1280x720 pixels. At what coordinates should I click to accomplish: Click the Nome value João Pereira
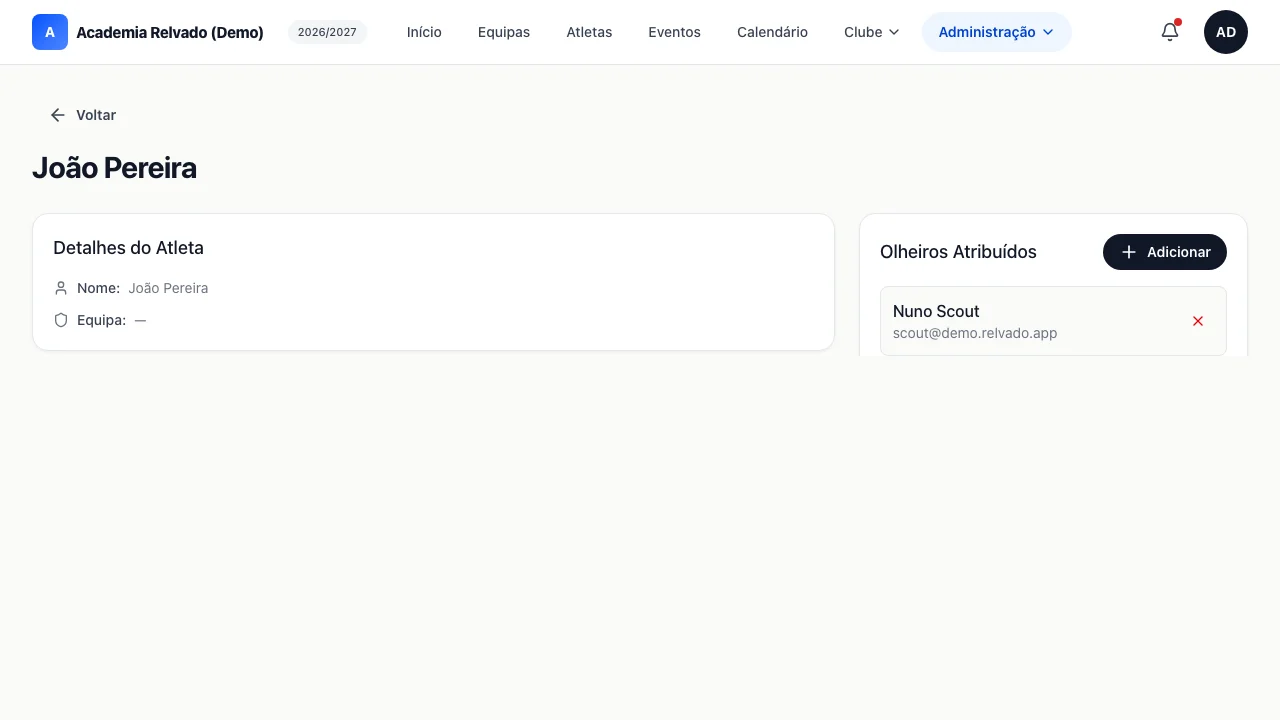pos(168,288)
